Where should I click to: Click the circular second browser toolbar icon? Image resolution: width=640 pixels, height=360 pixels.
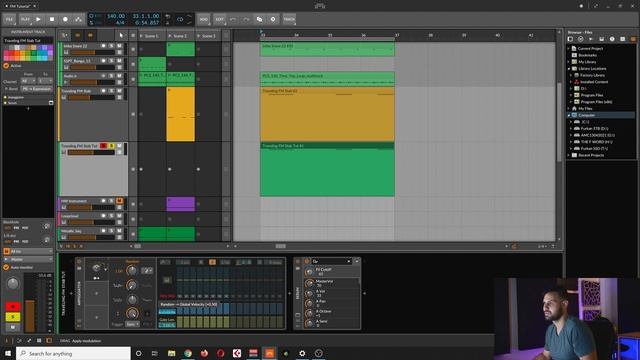[x=580, y=39]
